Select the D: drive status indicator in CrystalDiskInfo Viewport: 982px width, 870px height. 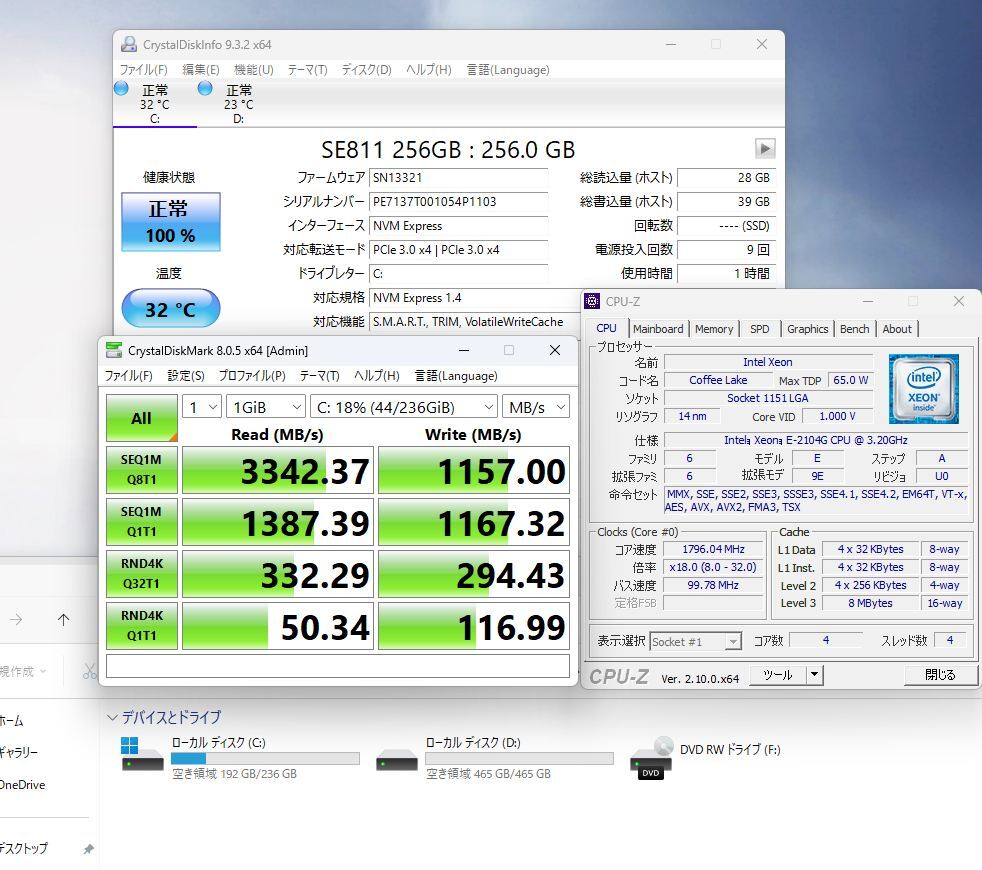pyautogui.click(x=205, y=88)
